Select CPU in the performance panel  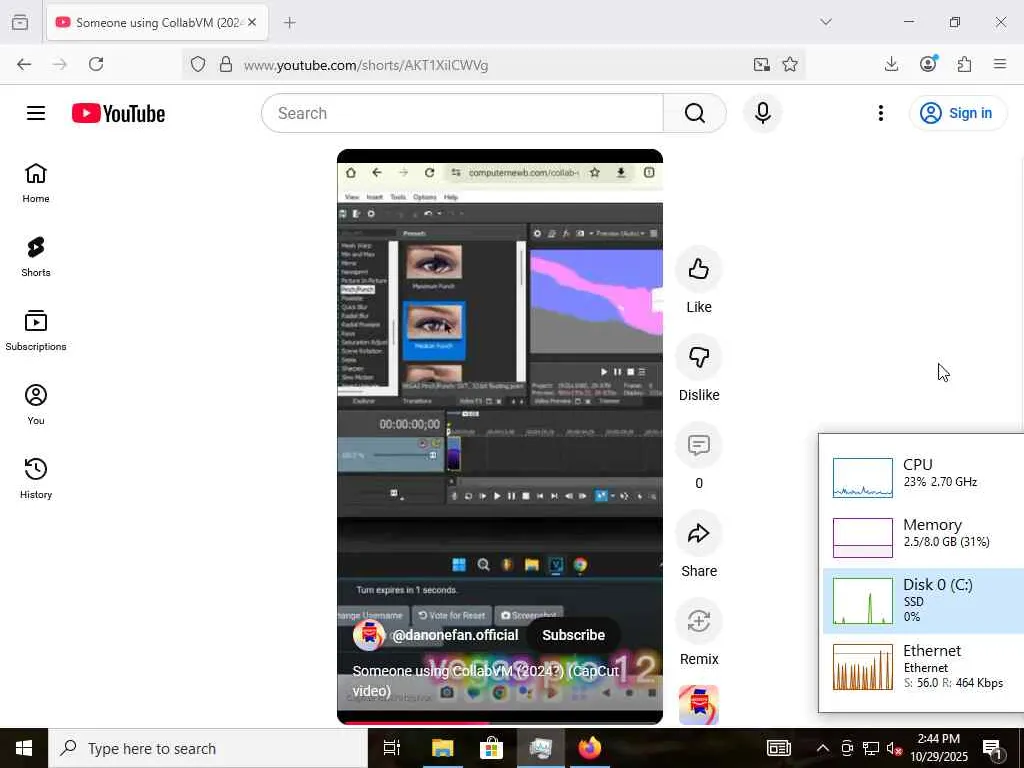(923, 477)
